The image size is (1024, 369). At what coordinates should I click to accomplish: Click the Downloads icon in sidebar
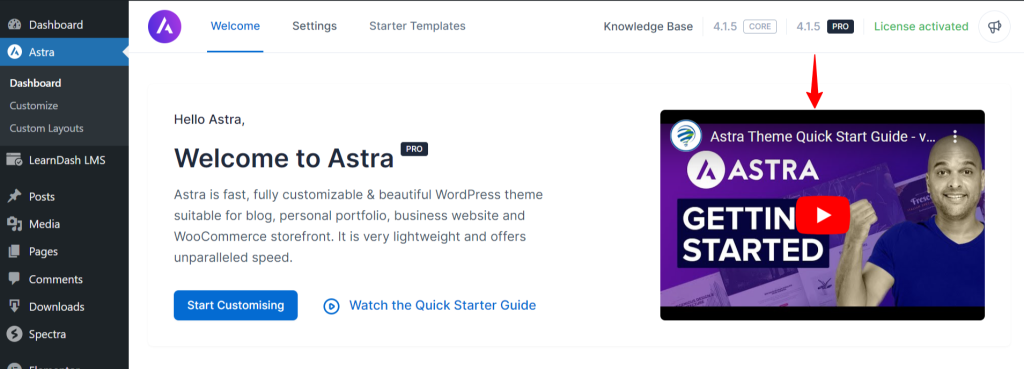(14, 306)
